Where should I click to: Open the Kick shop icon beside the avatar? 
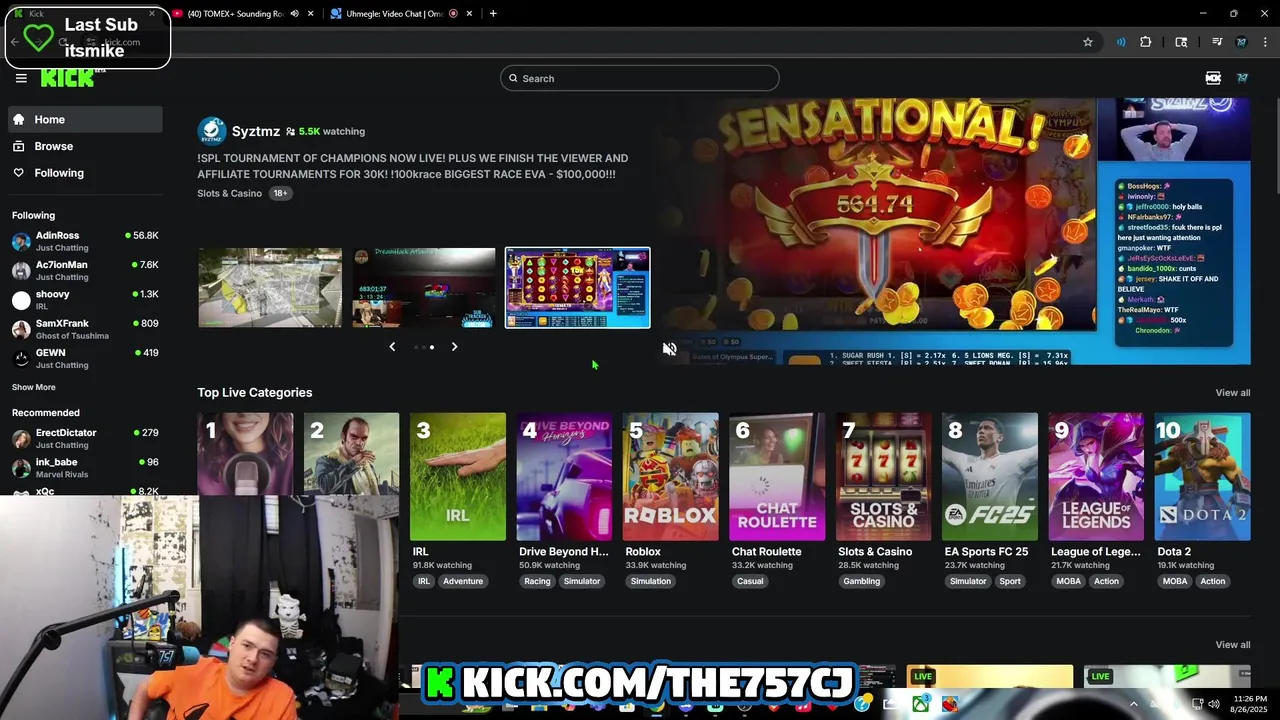point(1213,78)
